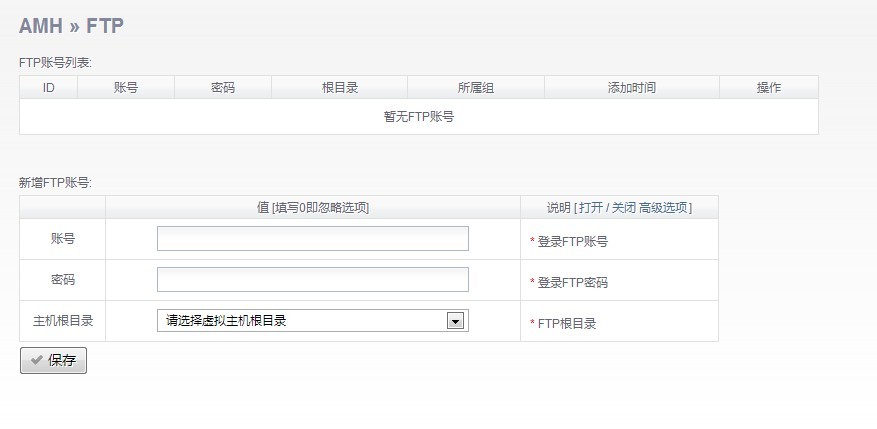The height and width of the screenshot is (429, 877).
Task: Select the 账号 column header in the account list
Action: (126, 88)
